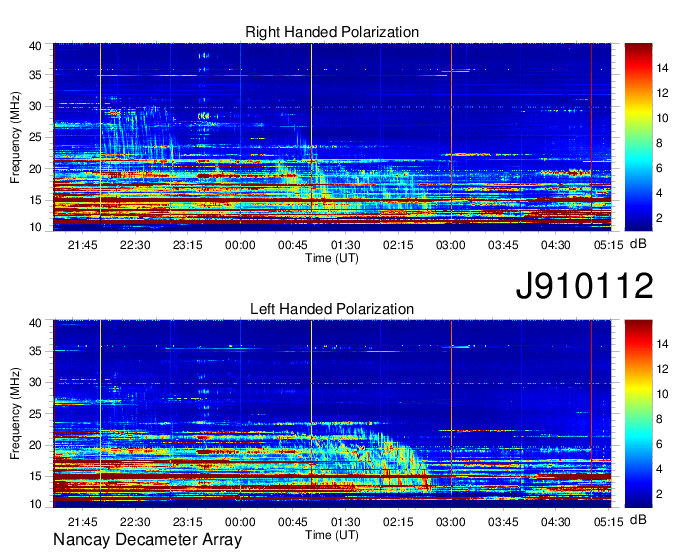Click the Left Handed Polarization spectrogram image
This screenshot has height=552, width=680.
tap(332, 414)
